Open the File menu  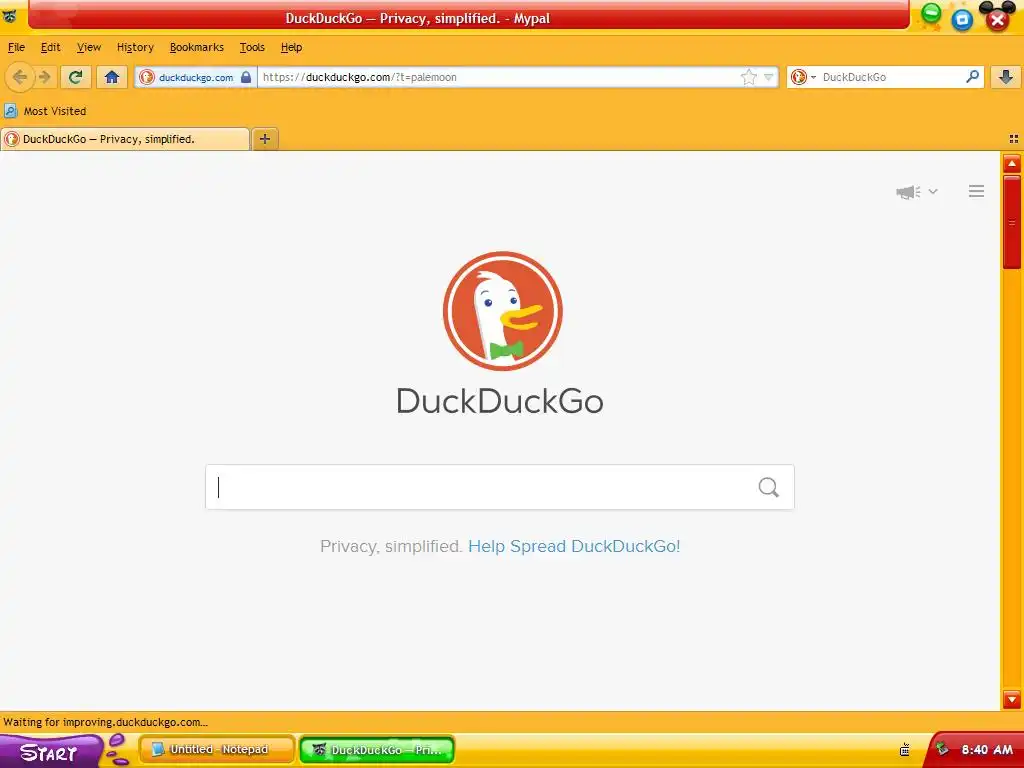click(16, 47)
